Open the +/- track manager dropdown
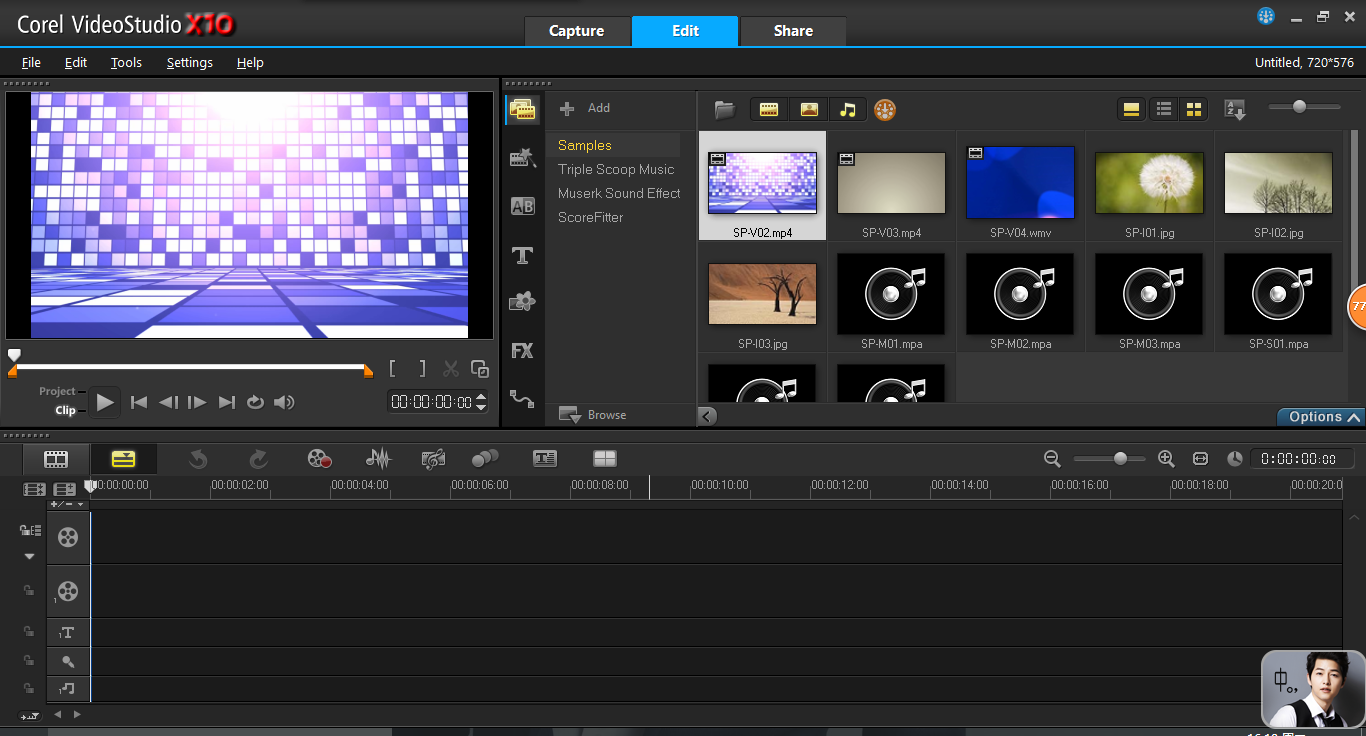1366x736 pixels. click(67, 504)
